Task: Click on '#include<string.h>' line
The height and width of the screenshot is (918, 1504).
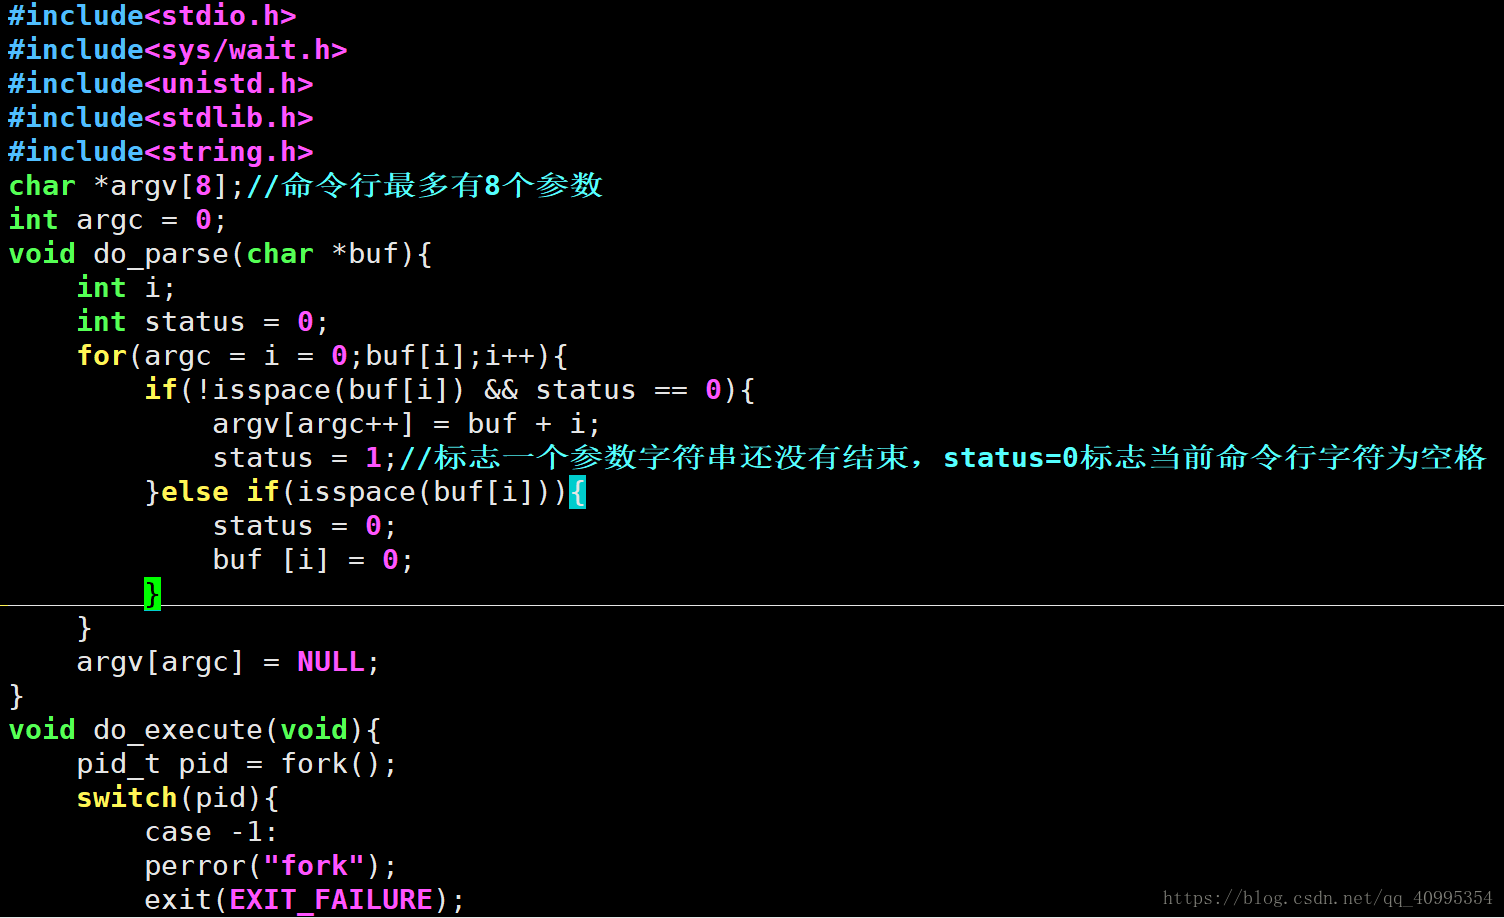Action: (x=160, y=152)
